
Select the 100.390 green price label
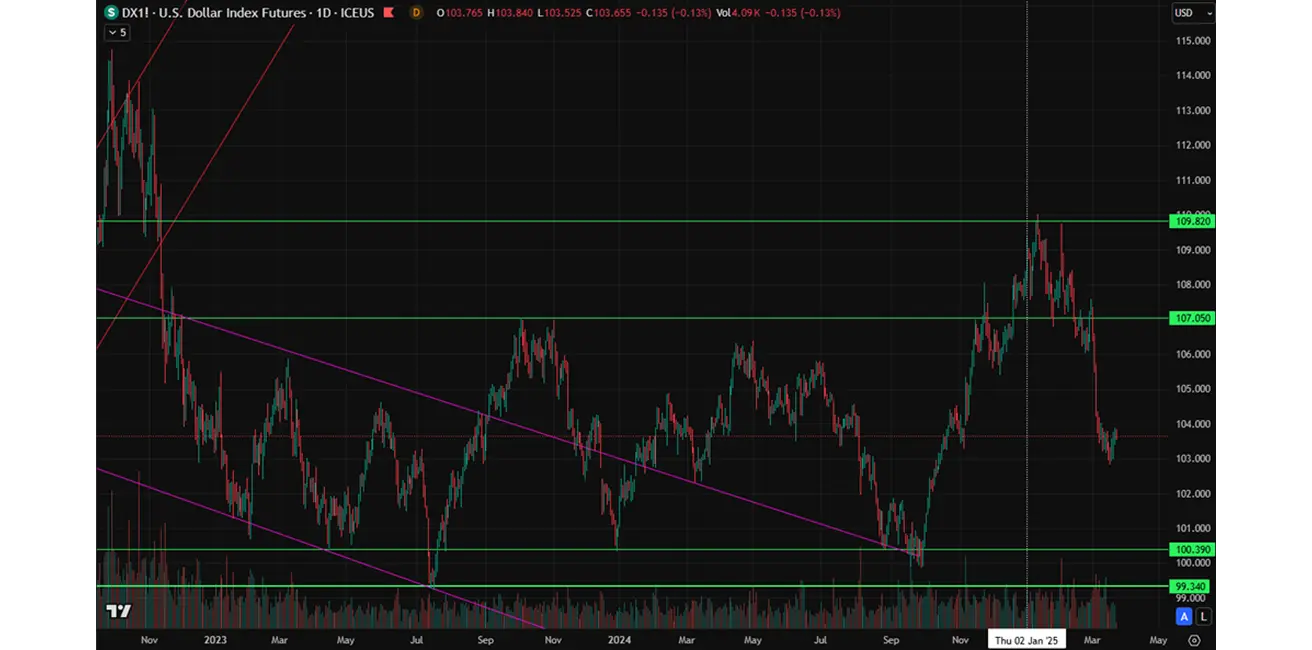(1192, 549)
